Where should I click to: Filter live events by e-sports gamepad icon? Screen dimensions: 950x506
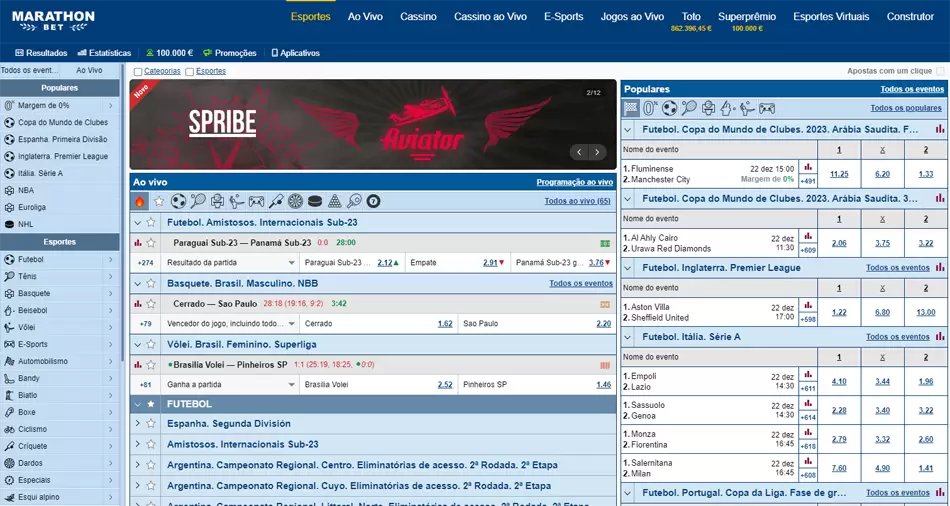click(x=256, y=201)
